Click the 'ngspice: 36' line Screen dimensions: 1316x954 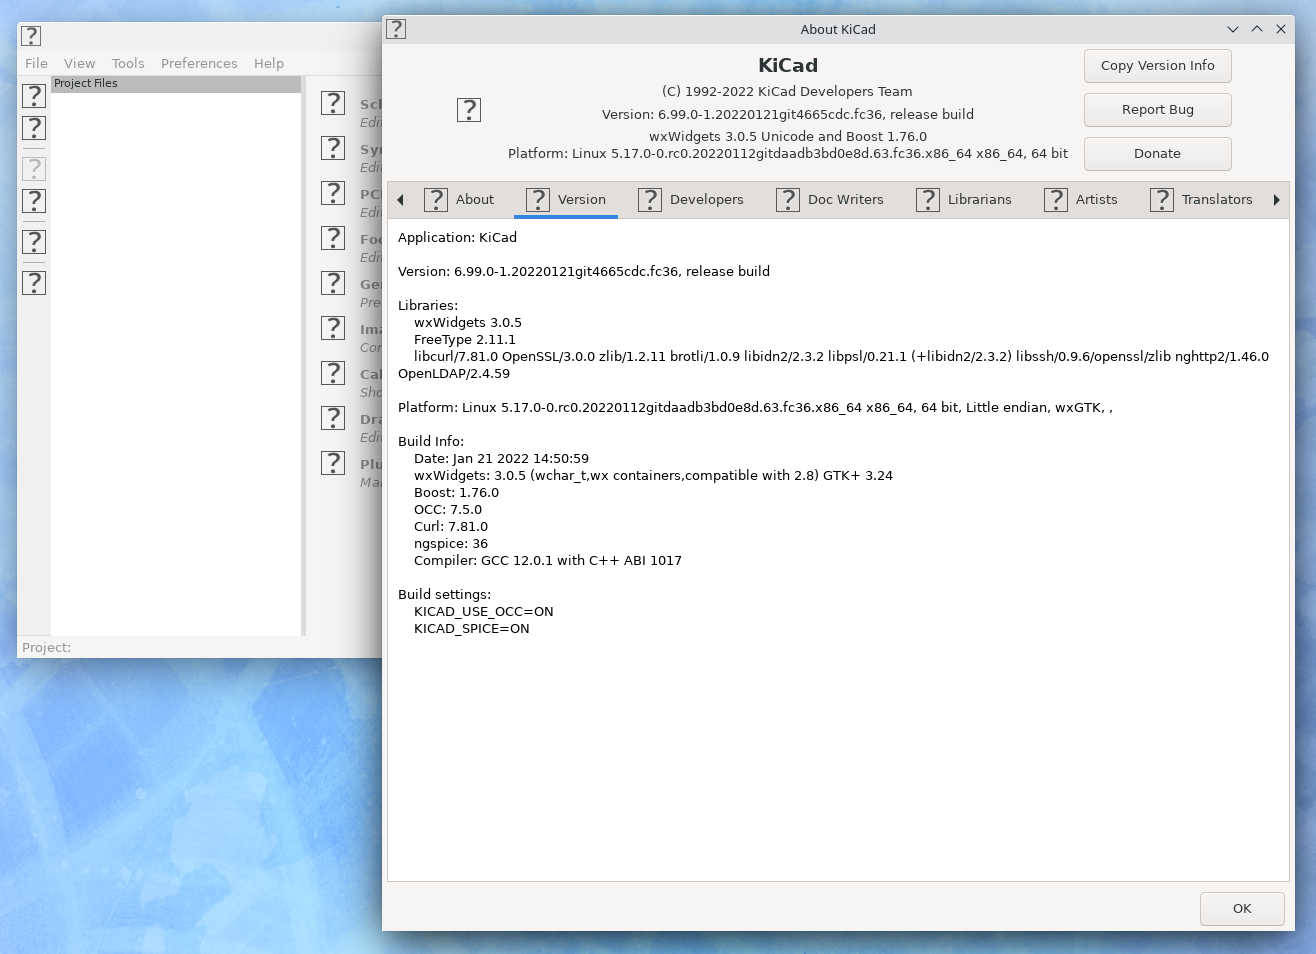pyautogui.click(x=451, y=544)
